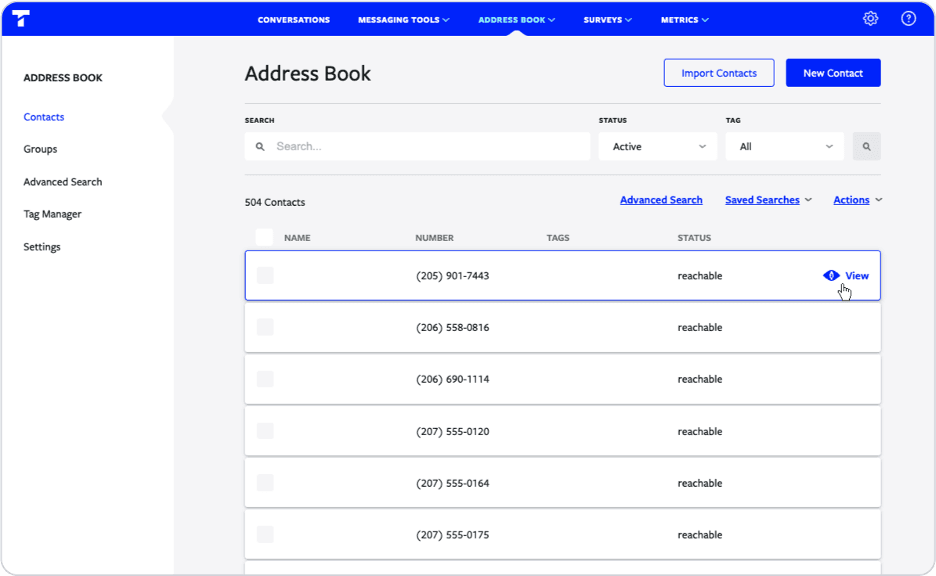
Task: Click the number (207) 555-0164
Action: coord(452,483)
